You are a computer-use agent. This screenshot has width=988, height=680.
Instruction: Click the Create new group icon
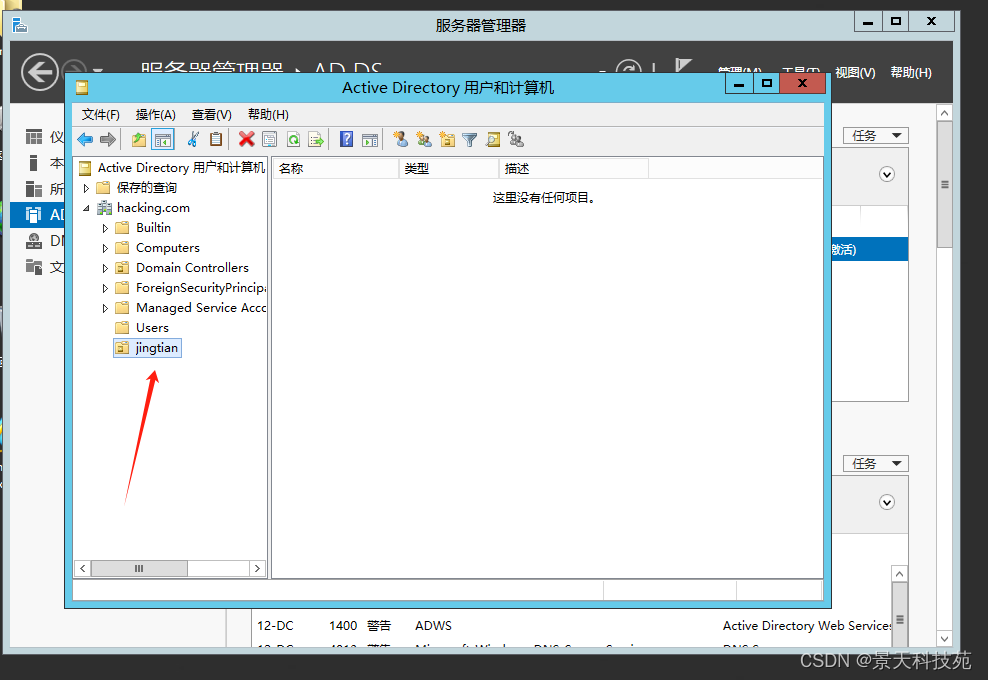click(x=423, y=139)
